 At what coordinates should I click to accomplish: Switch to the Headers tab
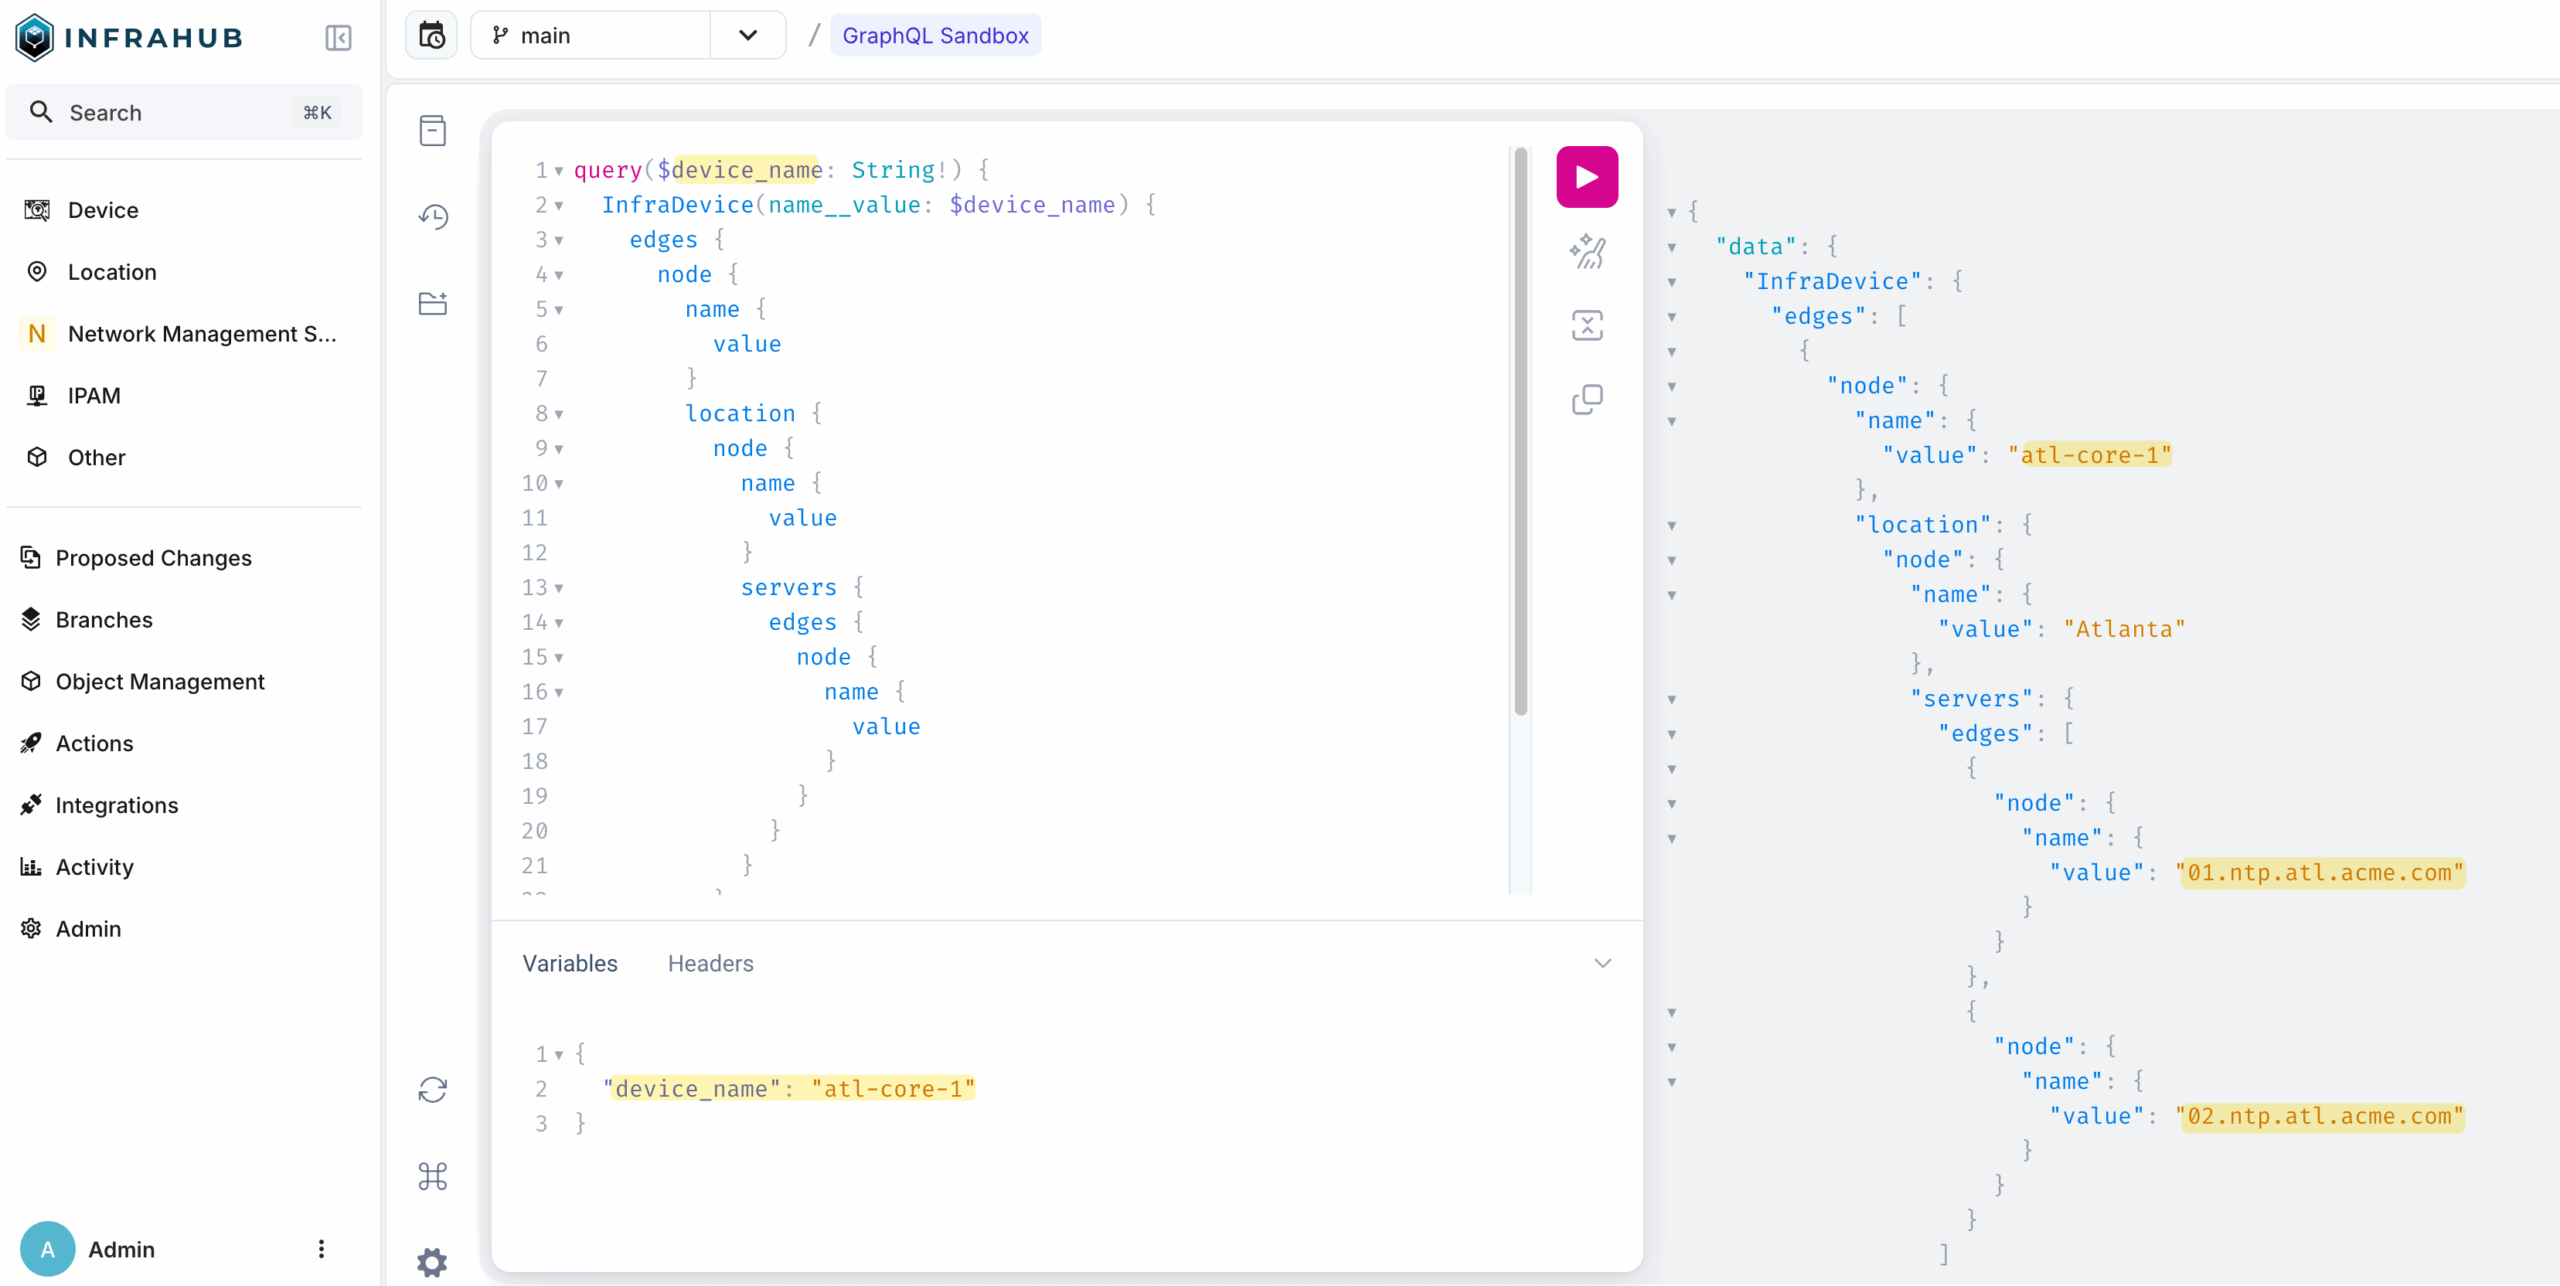[x=710, y=964]
